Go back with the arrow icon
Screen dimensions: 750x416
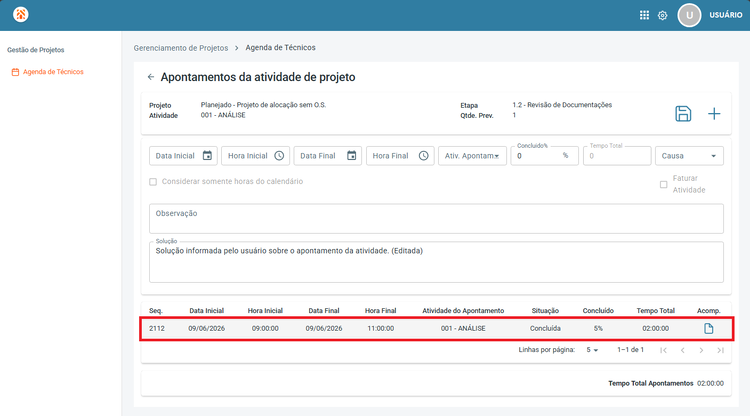pos(151,77)
